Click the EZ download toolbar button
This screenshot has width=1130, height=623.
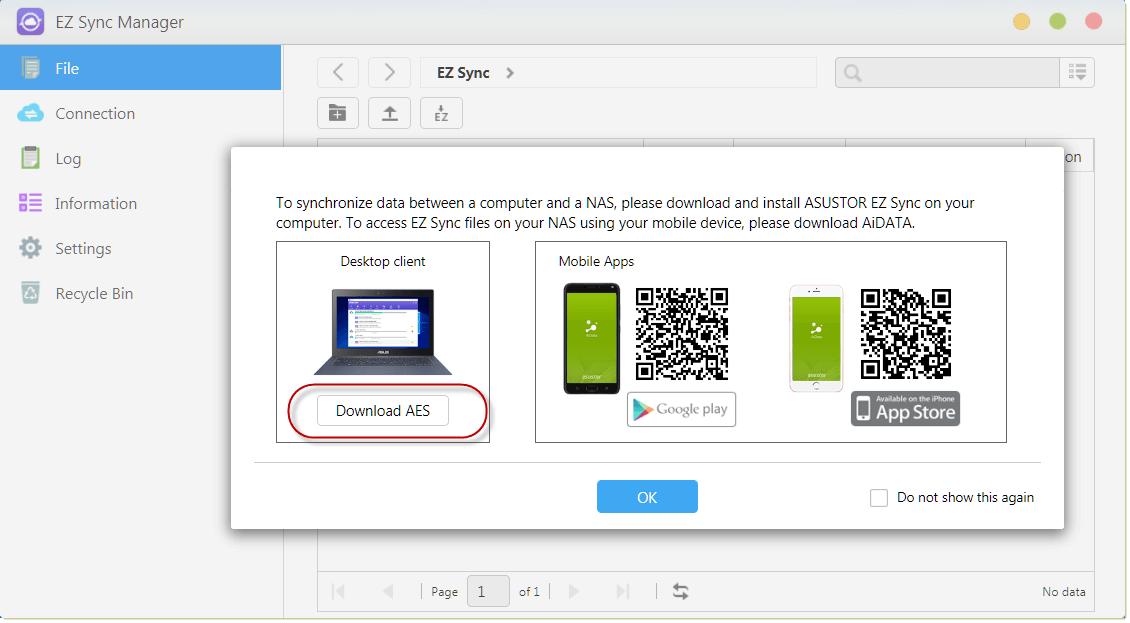pos(441,113)
